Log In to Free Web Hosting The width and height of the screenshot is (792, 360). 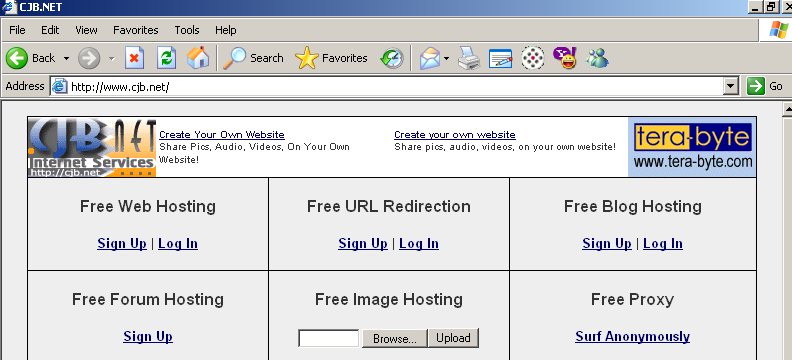click(x=178, y=243)
